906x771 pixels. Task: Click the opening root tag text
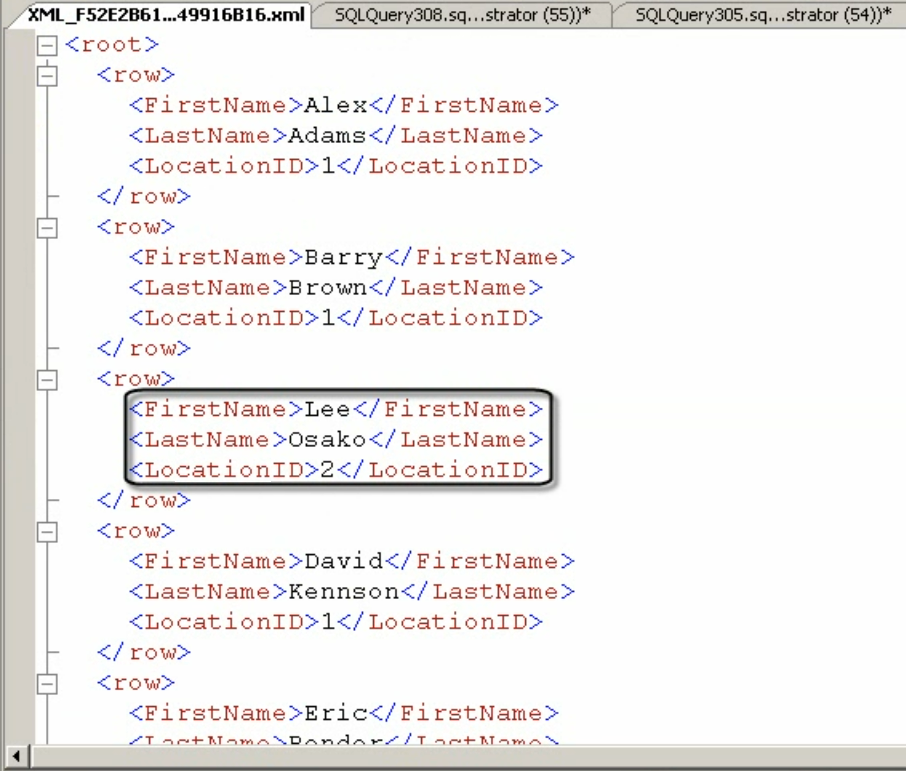112,45
